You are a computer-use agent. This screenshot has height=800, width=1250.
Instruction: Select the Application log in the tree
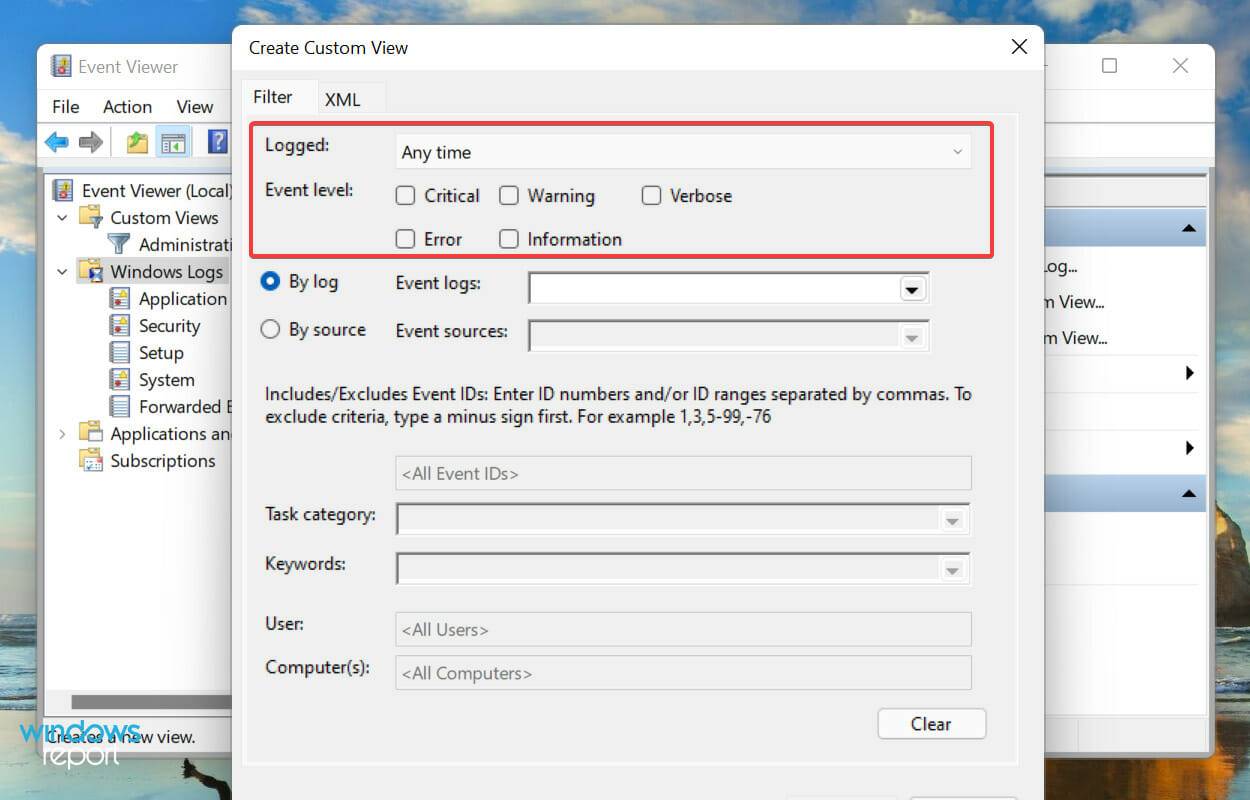(x=183, y=298)
